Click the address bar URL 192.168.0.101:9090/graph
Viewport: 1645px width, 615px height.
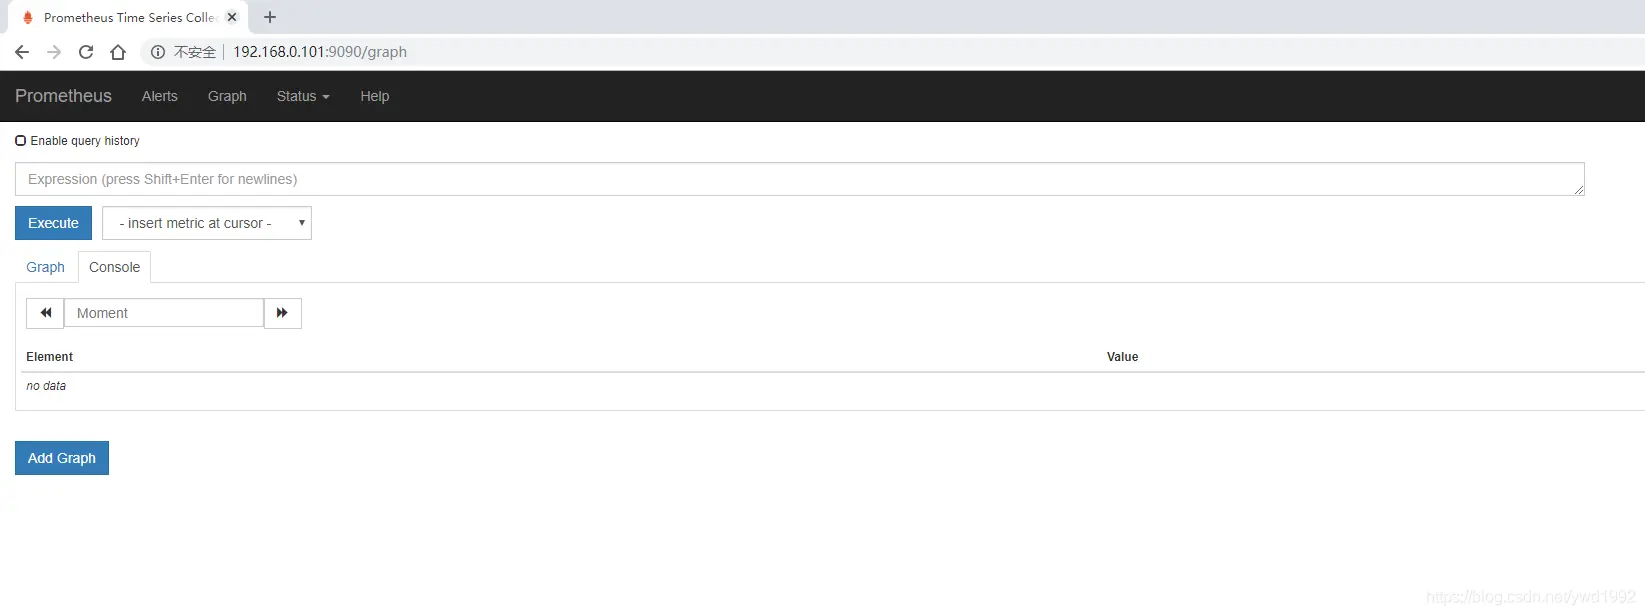click(320, 52)
